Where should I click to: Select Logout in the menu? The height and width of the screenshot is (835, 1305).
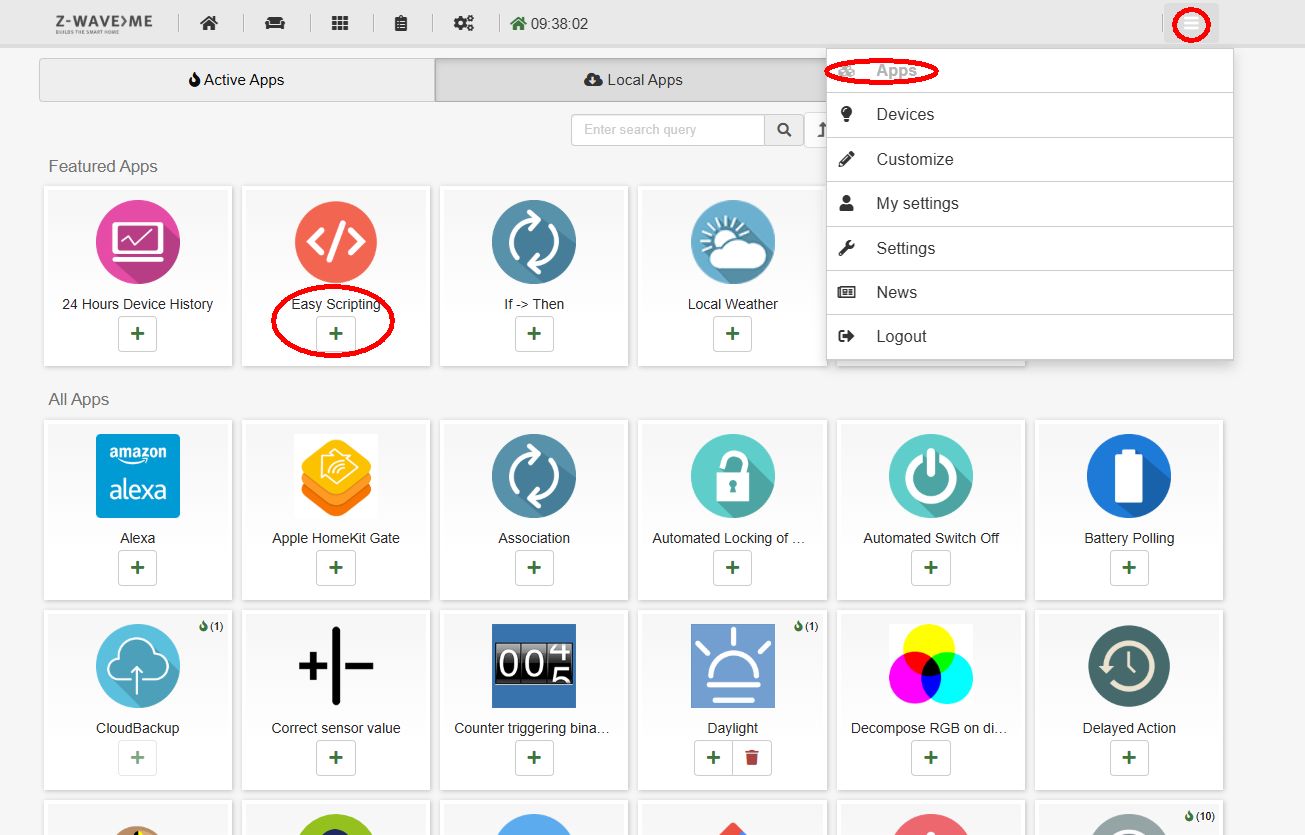click(1029, 336)
